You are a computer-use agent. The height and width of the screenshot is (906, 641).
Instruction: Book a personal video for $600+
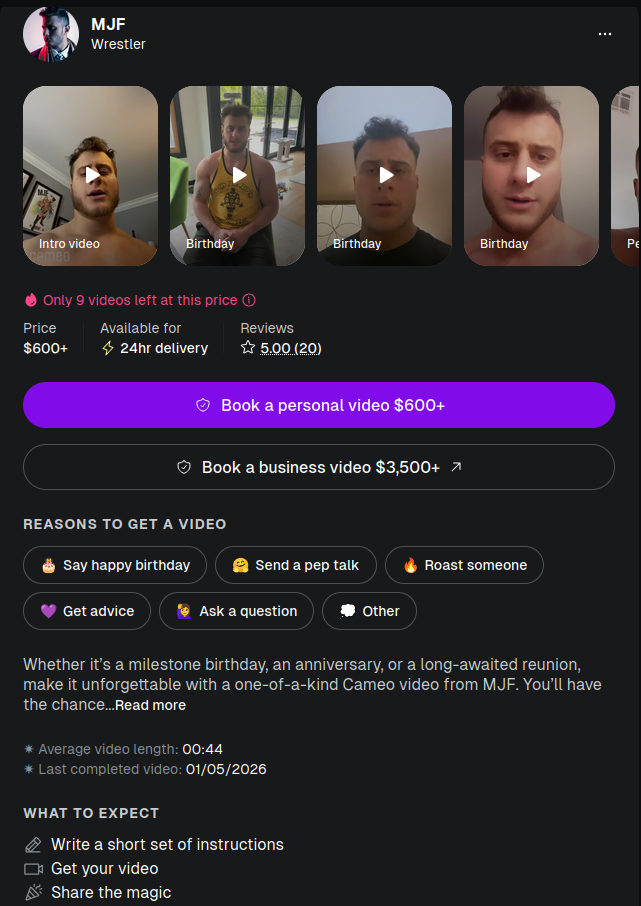[319, 405]
